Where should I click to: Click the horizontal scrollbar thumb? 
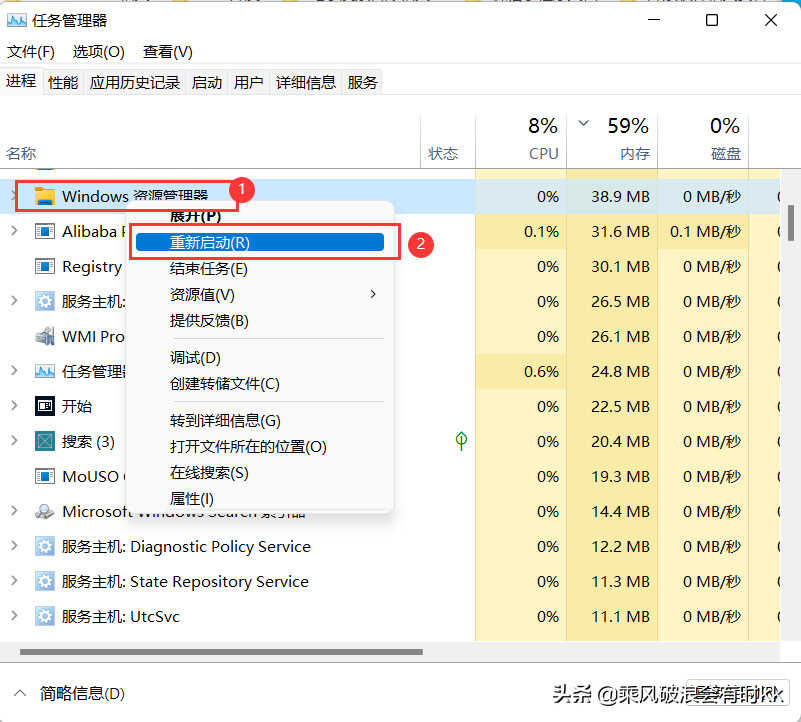click(221, 651)
